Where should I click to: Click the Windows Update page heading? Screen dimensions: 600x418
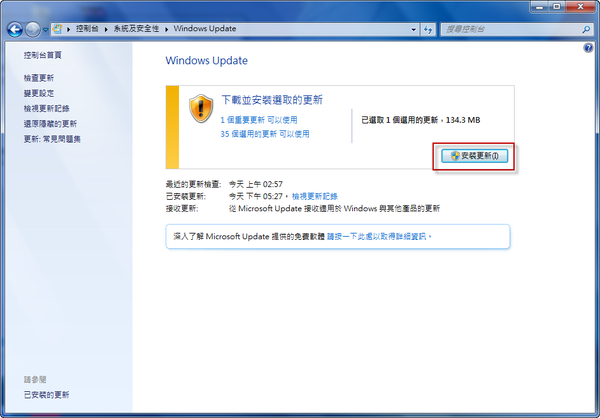[x=207, y=60]
